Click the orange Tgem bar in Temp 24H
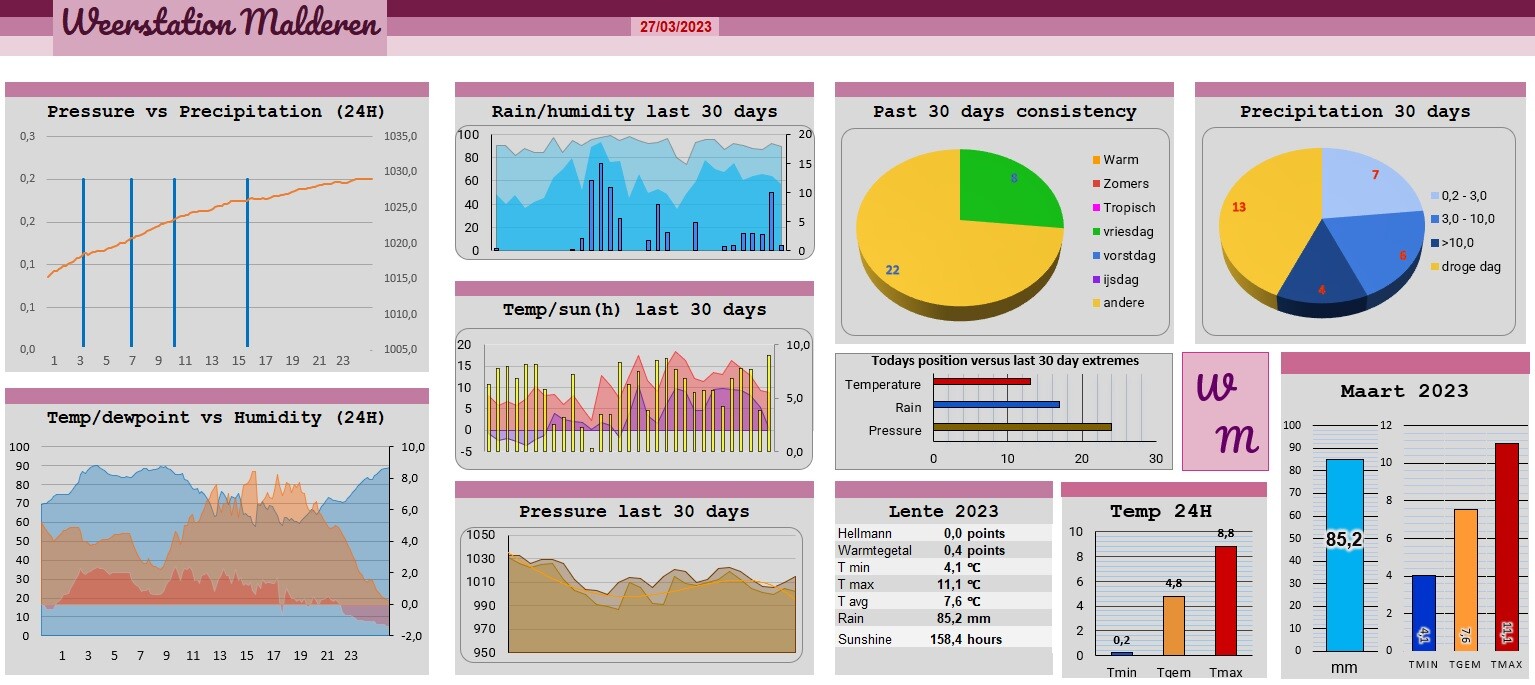 click(1173, 625)
